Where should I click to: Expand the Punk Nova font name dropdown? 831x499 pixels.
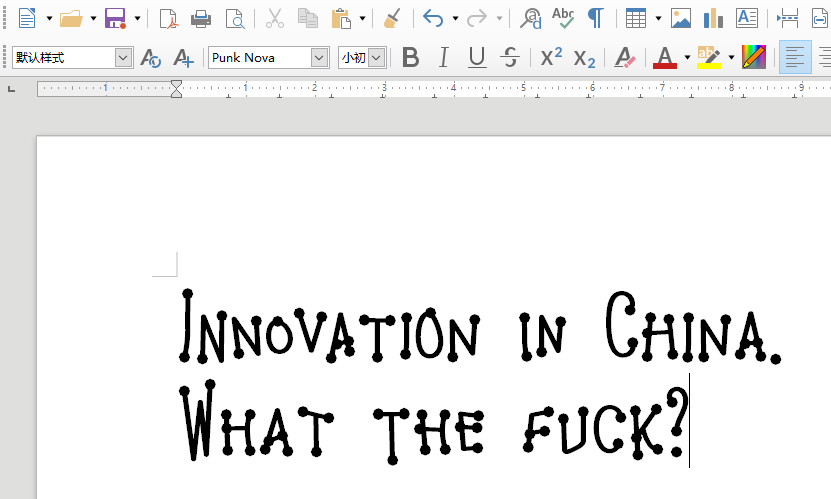click(x=319, y=58)
